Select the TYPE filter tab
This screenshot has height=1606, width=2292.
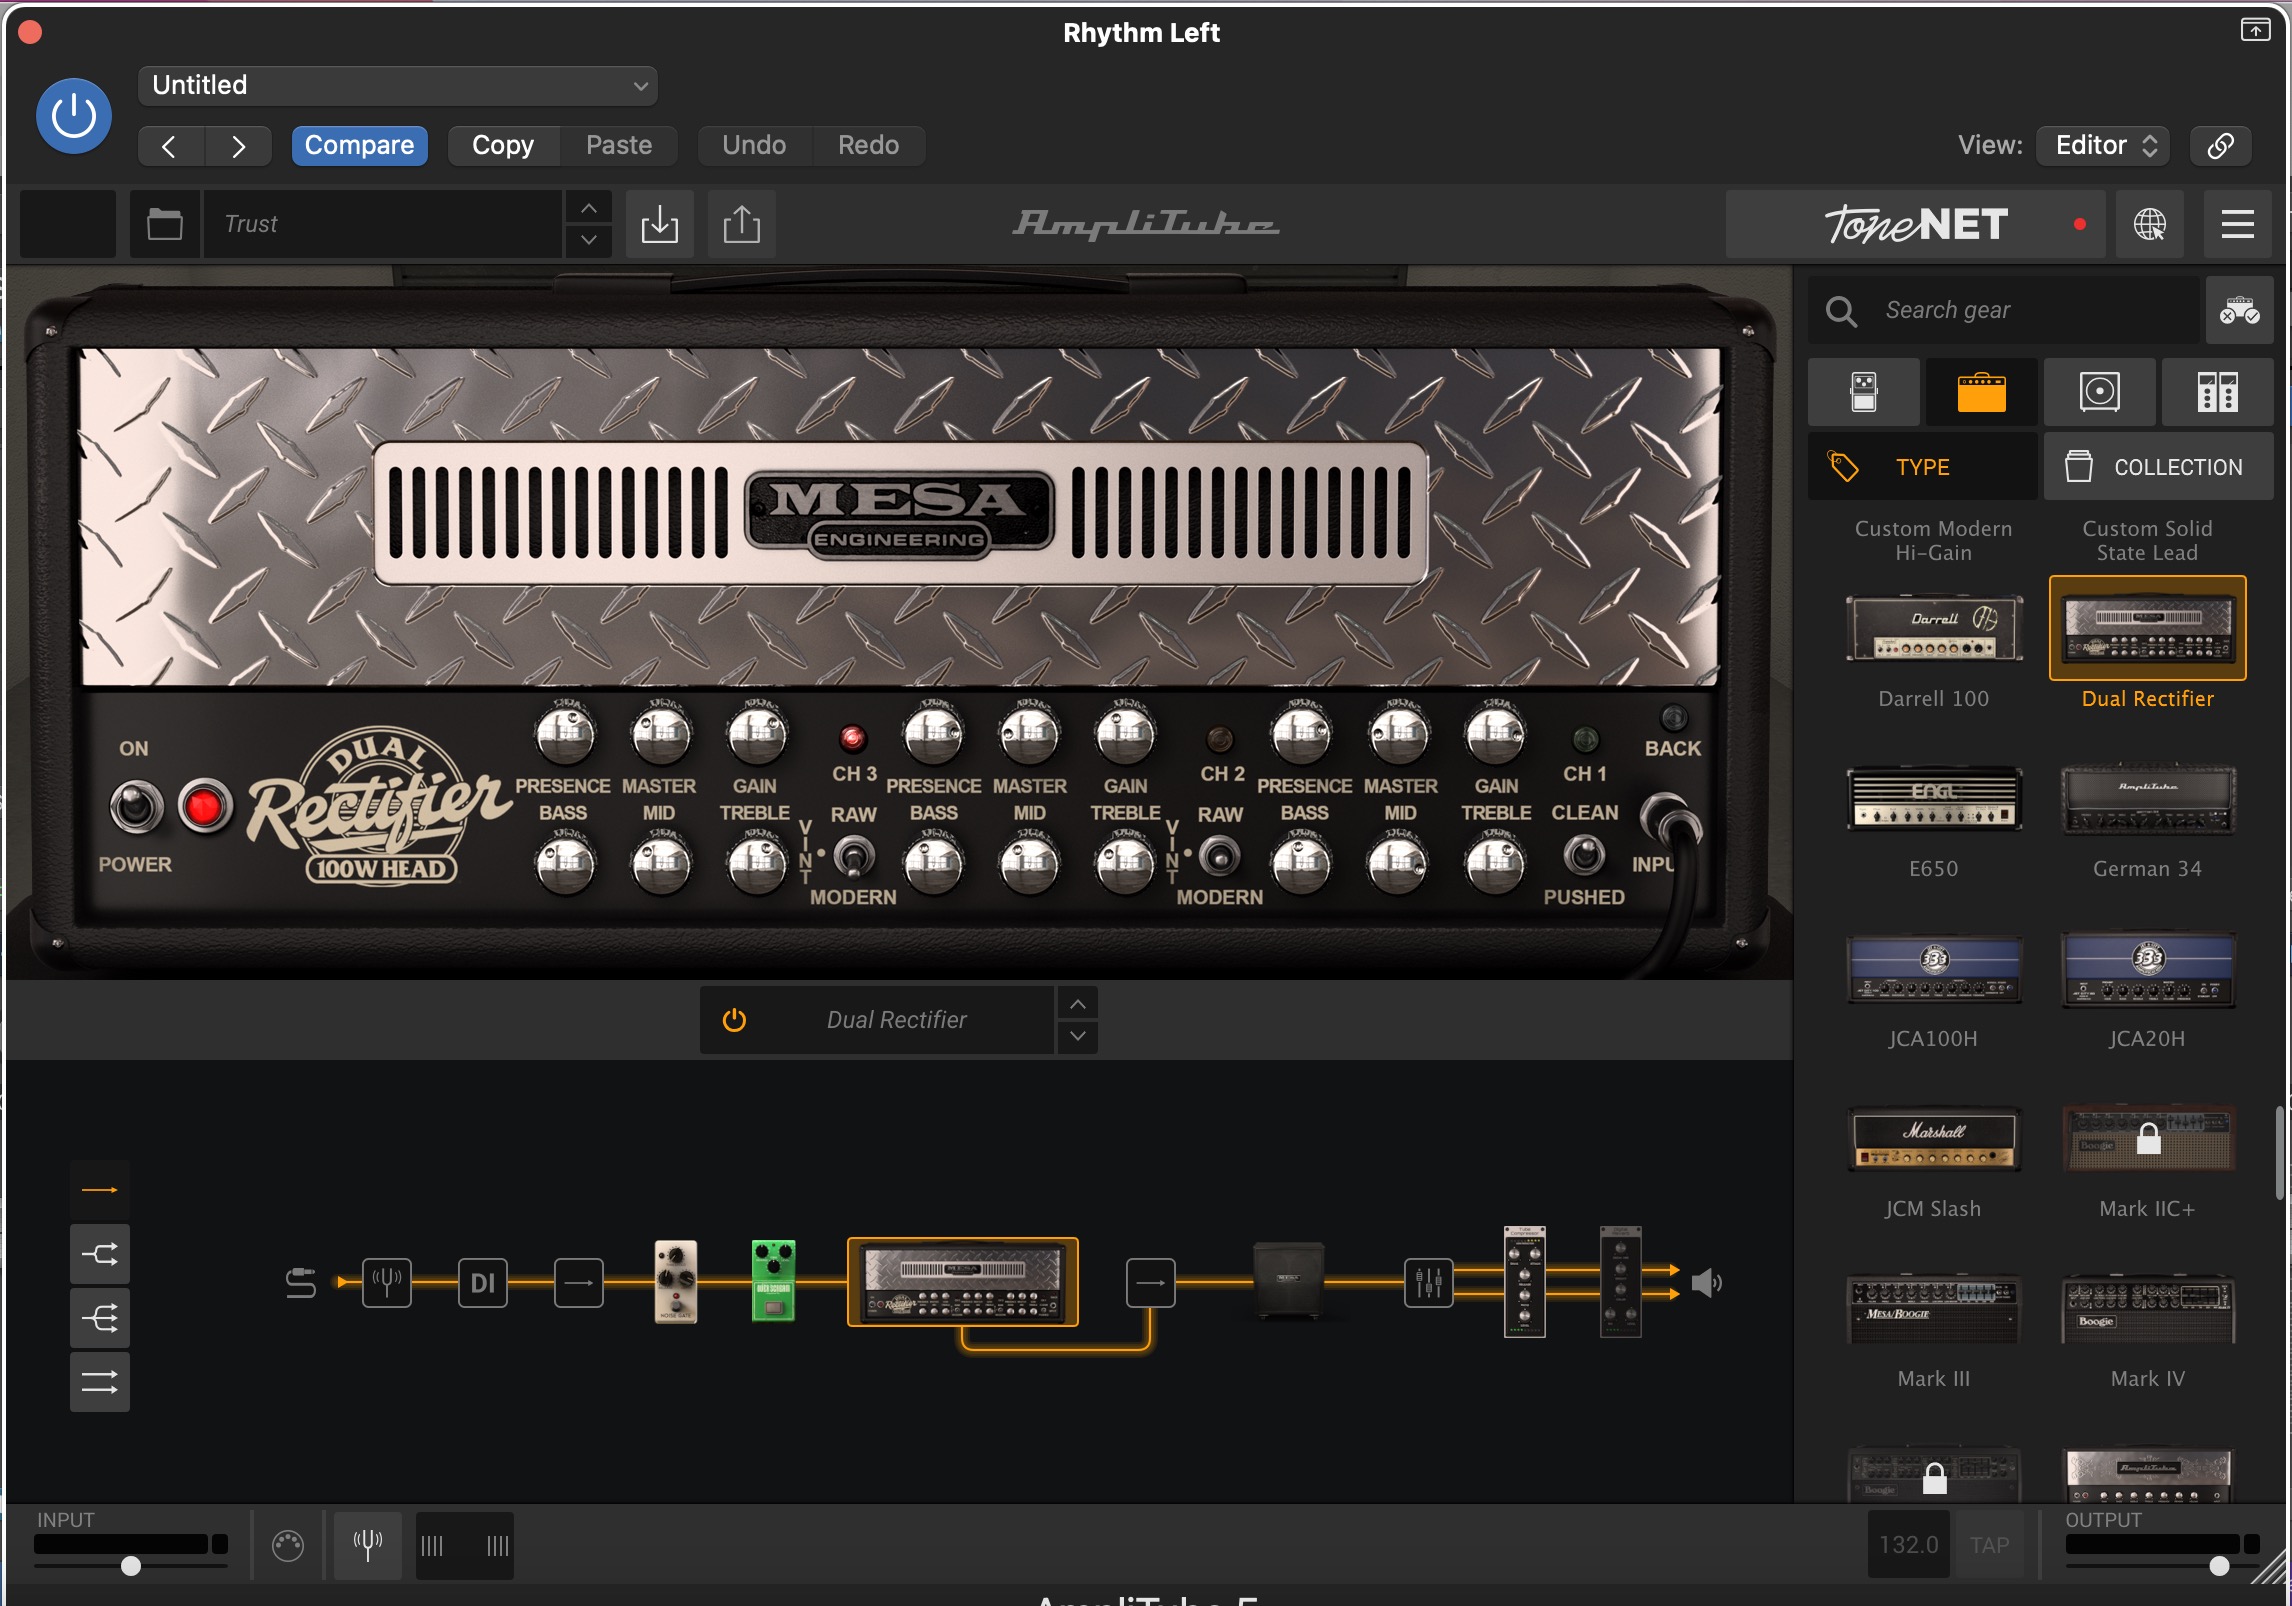click(x=1922, y=467)
